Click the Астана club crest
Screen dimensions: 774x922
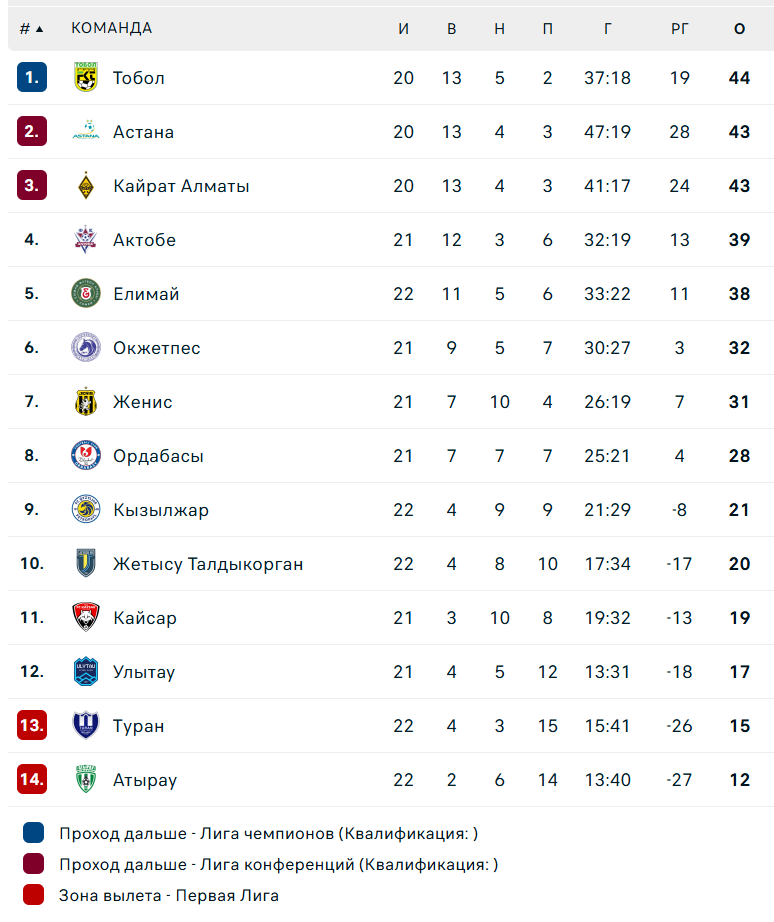click(86, 131)
